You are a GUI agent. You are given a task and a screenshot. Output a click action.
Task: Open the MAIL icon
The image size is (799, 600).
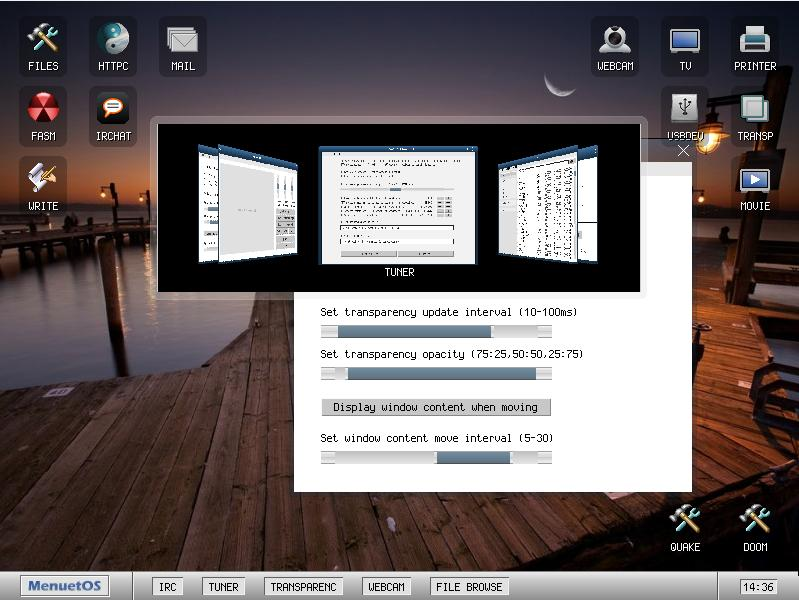(183, 46)
